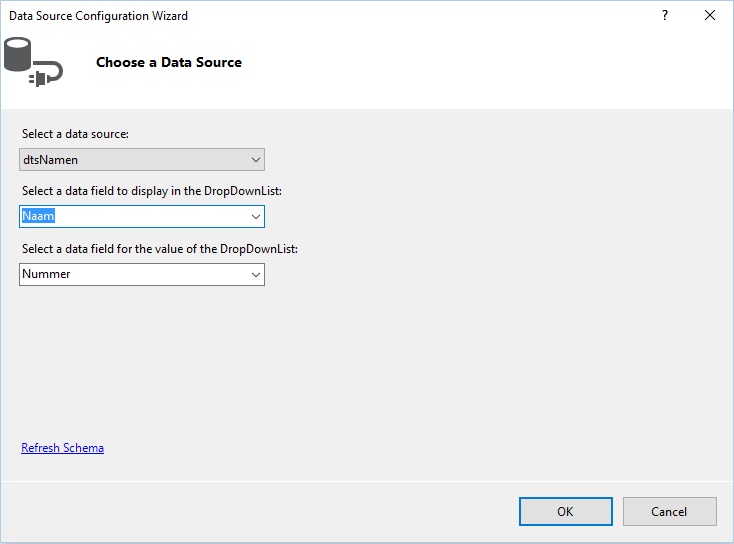The image size is (734, 544).
Task: Confirm the wizard with the OK button
Action: point(565,511)
